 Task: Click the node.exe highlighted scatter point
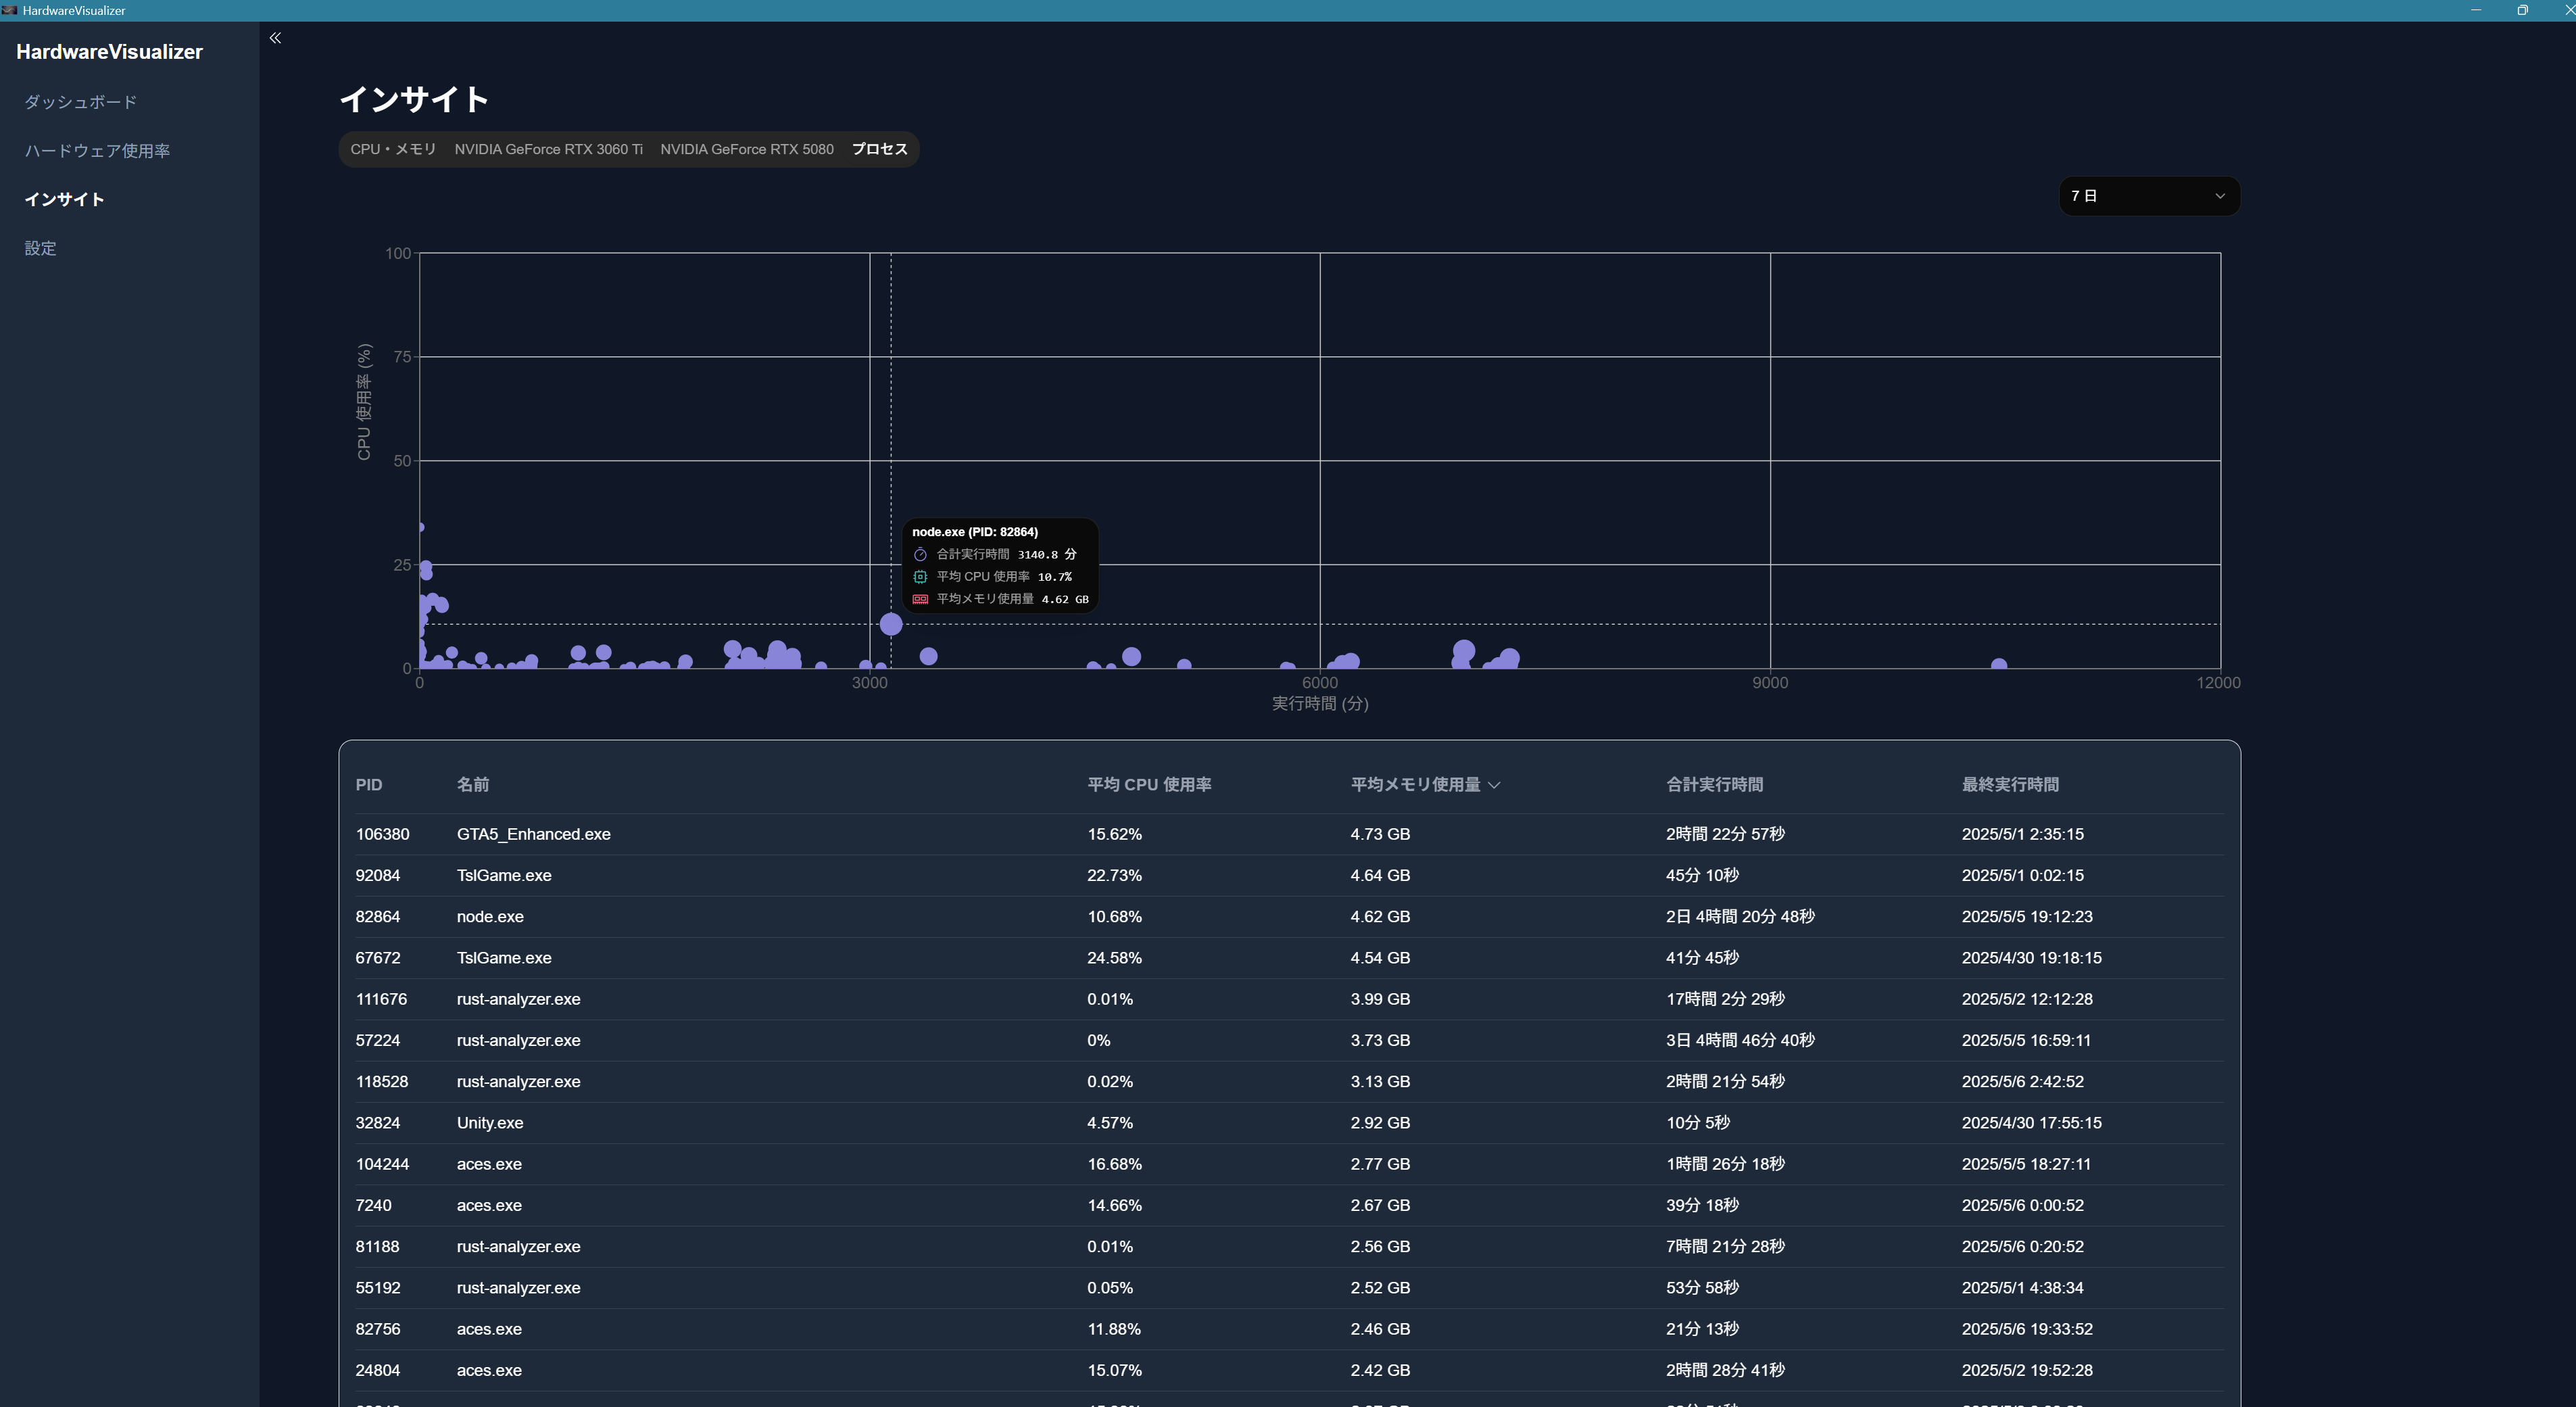coord(891,624)
